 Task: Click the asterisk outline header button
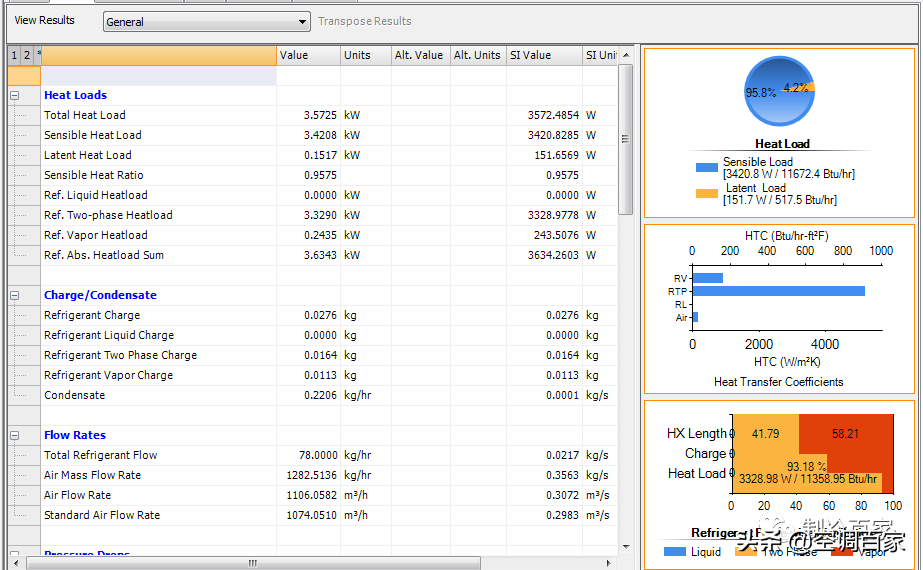coord(39,55)
